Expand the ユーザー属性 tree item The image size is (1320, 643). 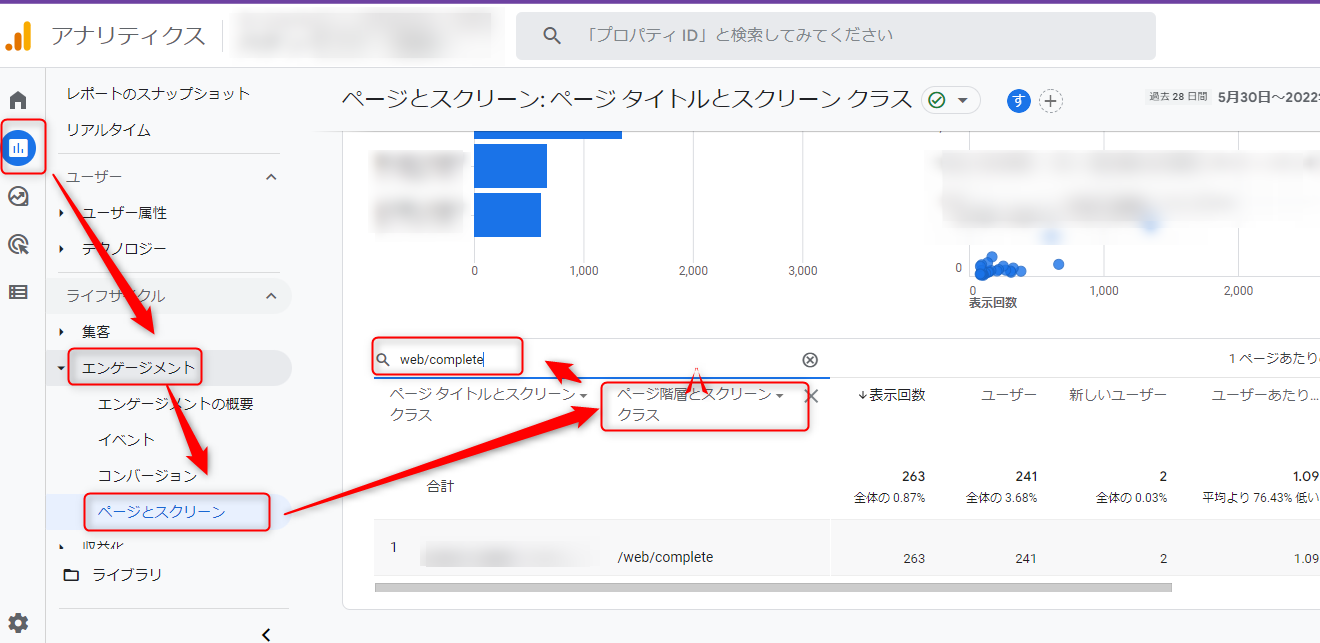(x=62, y=213)
